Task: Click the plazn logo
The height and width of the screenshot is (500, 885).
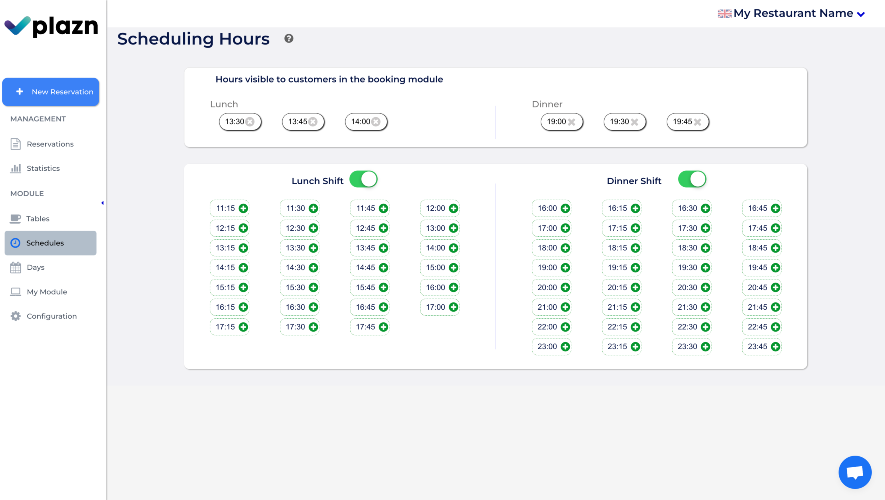Action: [x=51, y=26]
